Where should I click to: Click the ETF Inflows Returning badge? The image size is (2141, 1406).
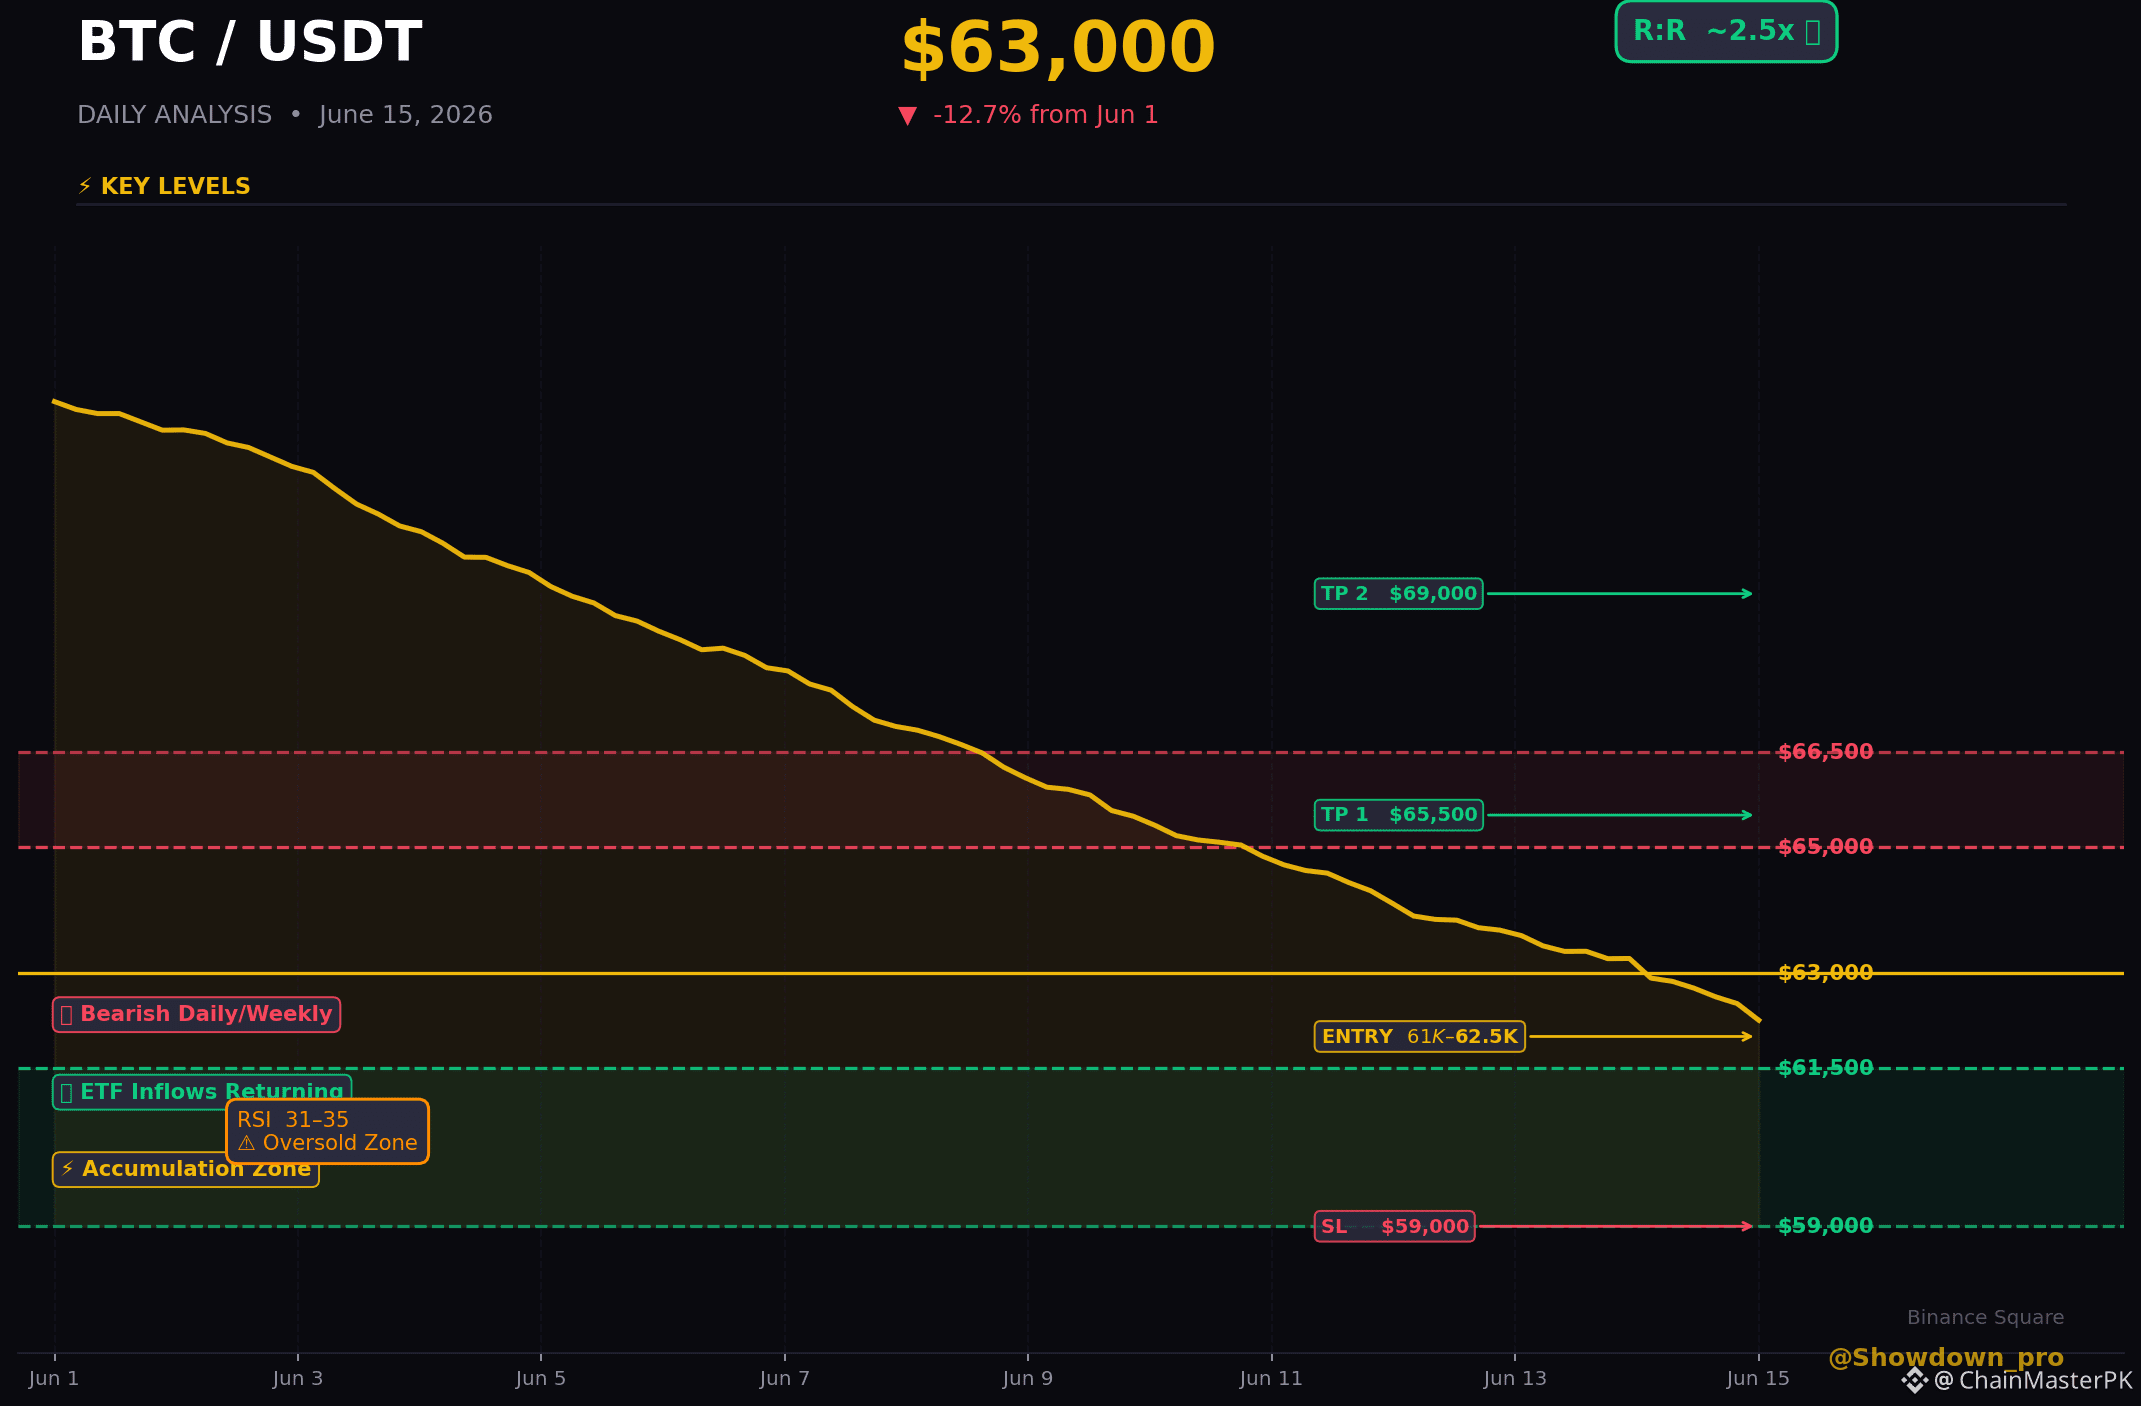[x=201, y=1092]
